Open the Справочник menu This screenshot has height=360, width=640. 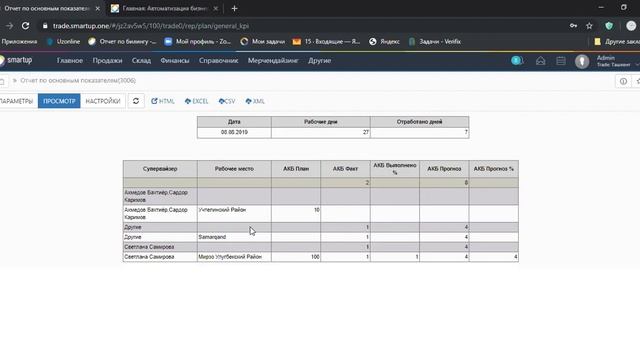[218, 60]
